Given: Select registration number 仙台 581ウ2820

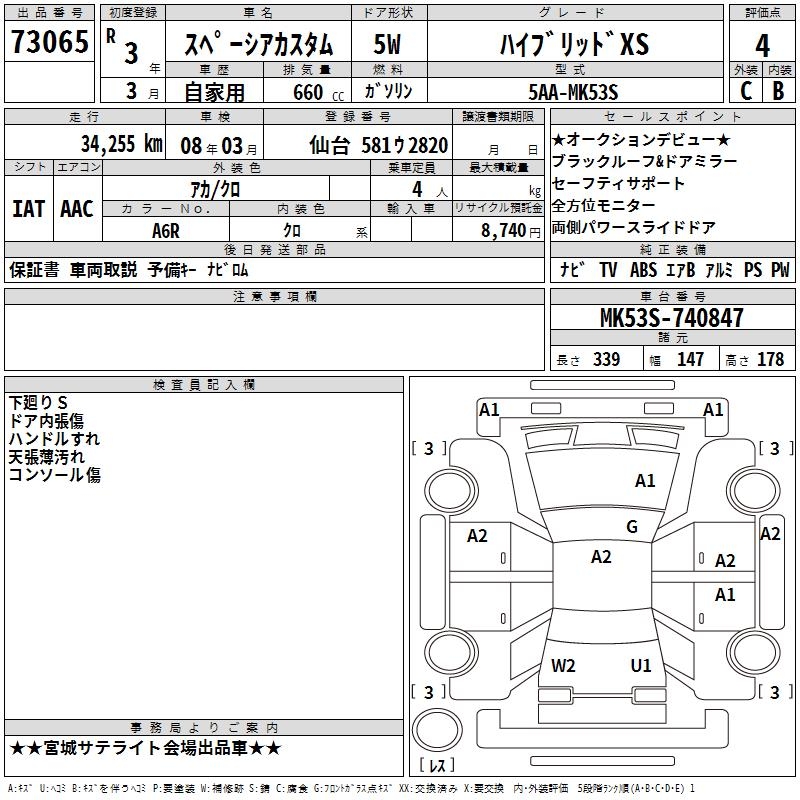Looking at the screenshot, I should coord(379,146).
